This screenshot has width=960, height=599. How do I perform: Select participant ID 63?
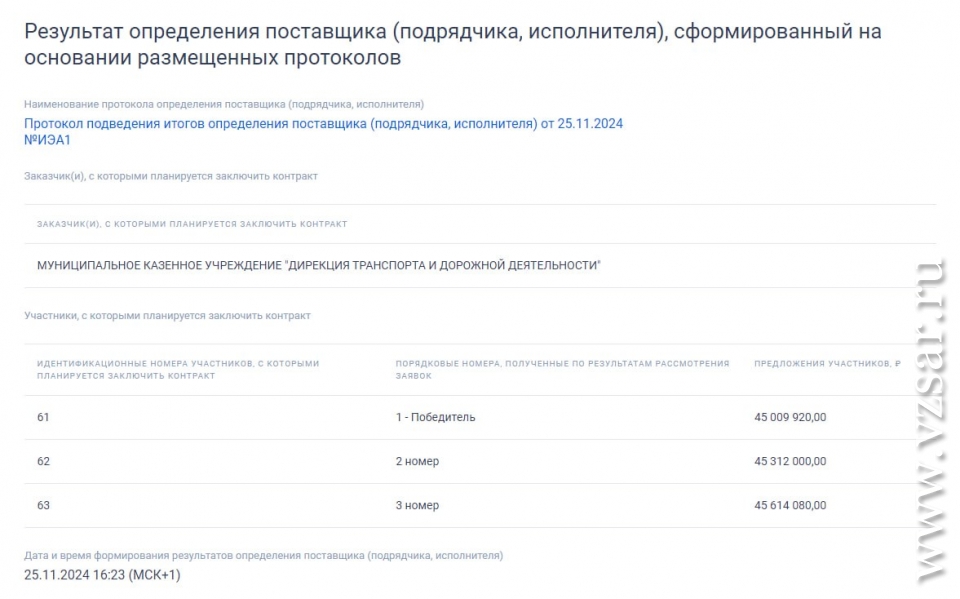click(43, 505)
